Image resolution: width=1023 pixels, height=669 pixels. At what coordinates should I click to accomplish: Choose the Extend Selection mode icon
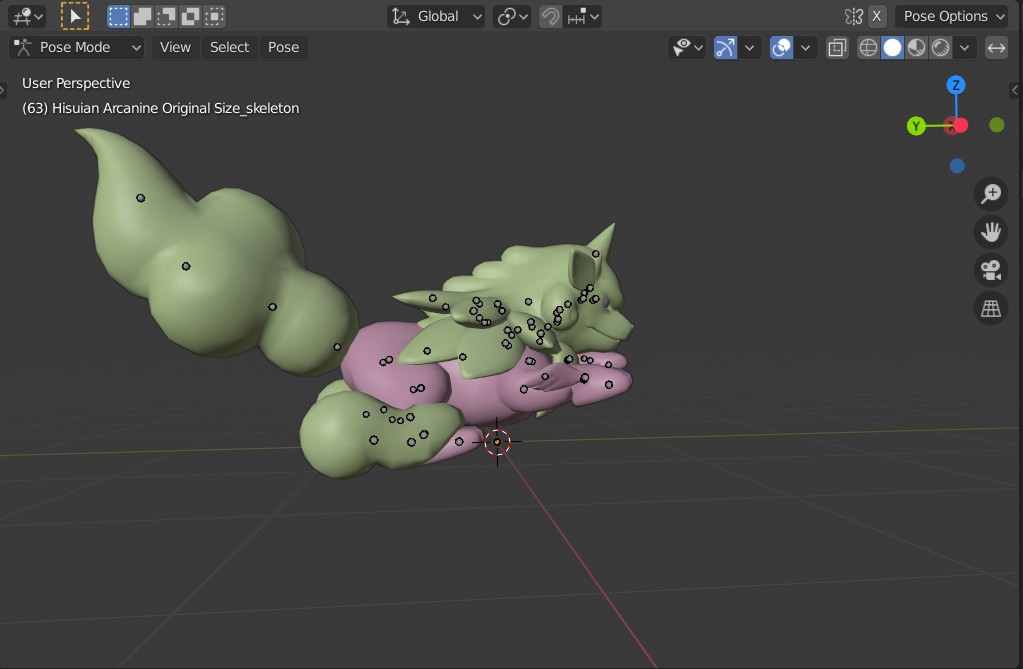[x=142, y=16]
